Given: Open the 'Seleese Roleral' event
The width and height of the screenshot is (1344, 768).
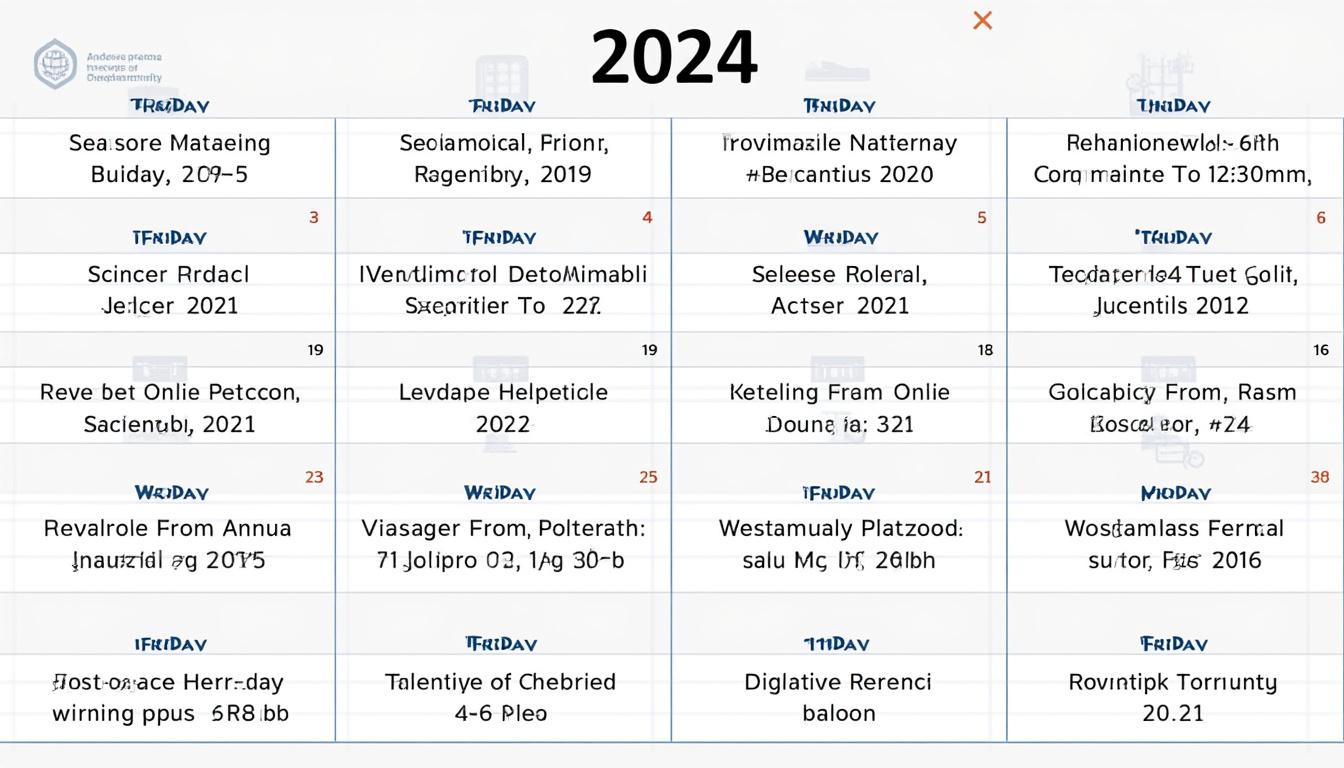Looking at the screenshot, I should (x=839, y=290).
